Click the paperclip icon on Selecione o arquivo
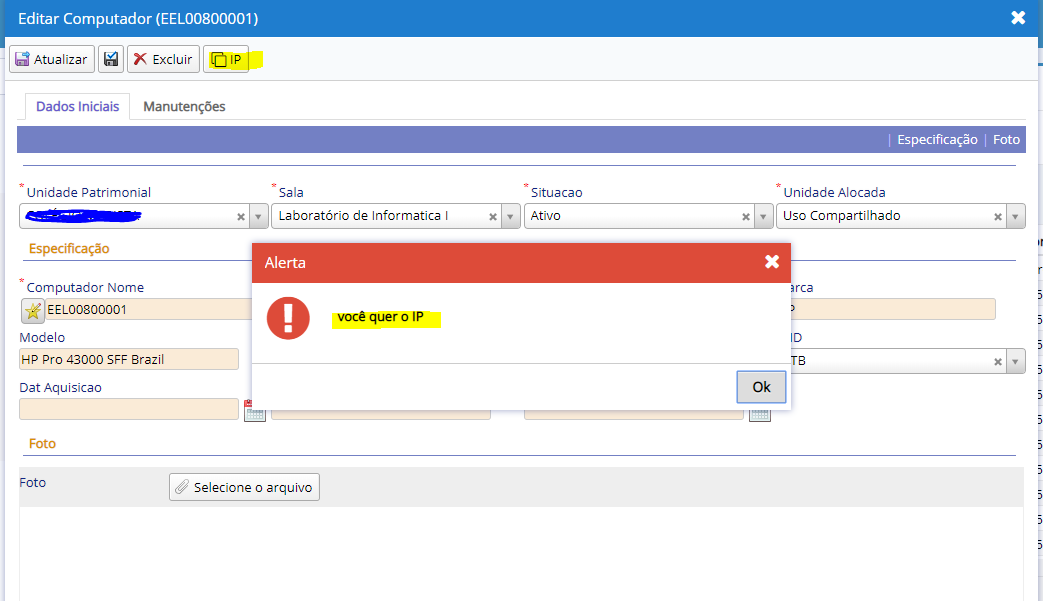The image size is (1043, 601). pos(181,487)
